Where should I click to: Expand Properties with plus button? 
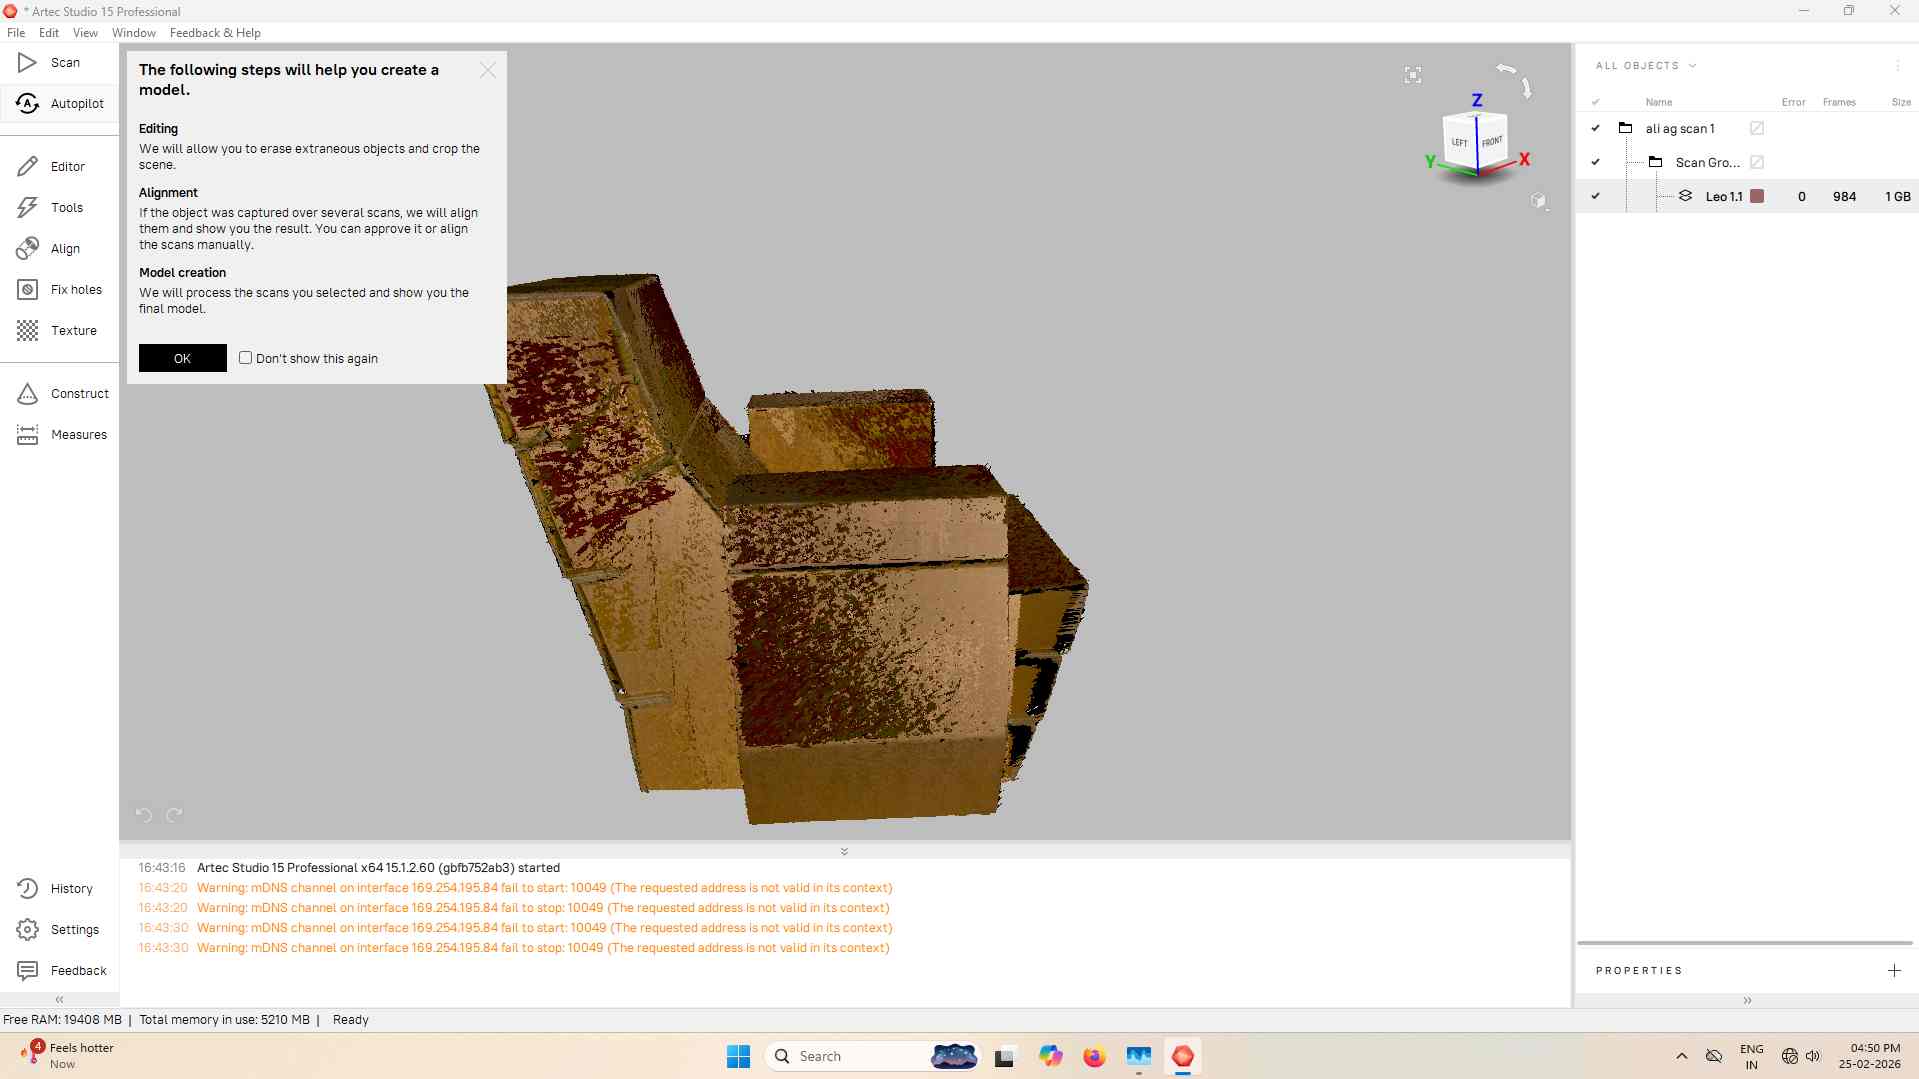pyautogui.click(x=1894, y=971)
